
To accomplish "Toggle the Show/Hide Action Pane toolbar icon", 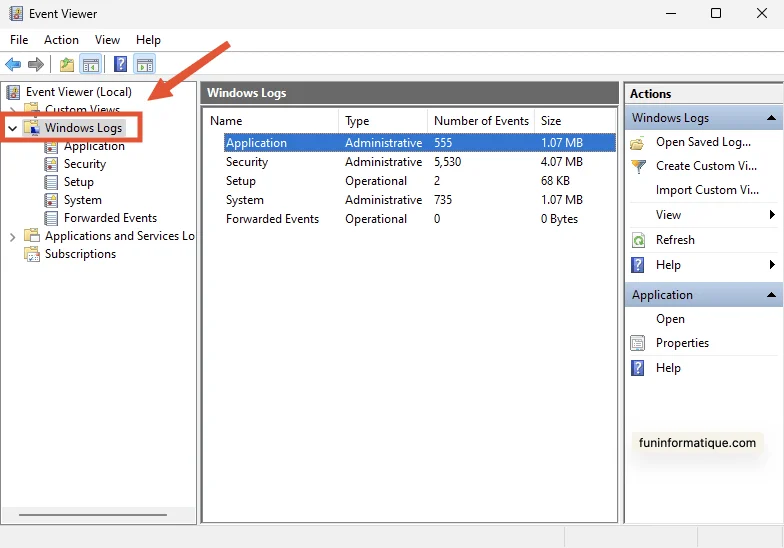I will pos(144,64).
